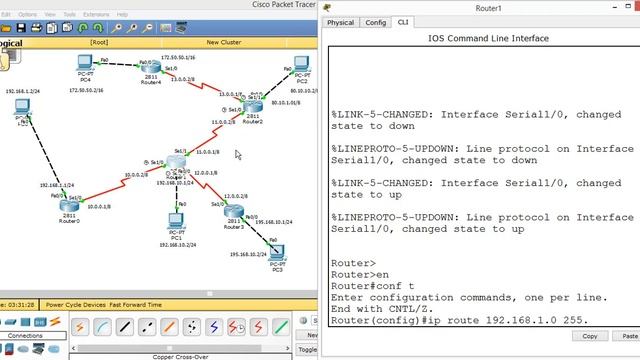Select Router0 device on canvas
Screen dimensions: 640x360
click(x=69, y=205)
